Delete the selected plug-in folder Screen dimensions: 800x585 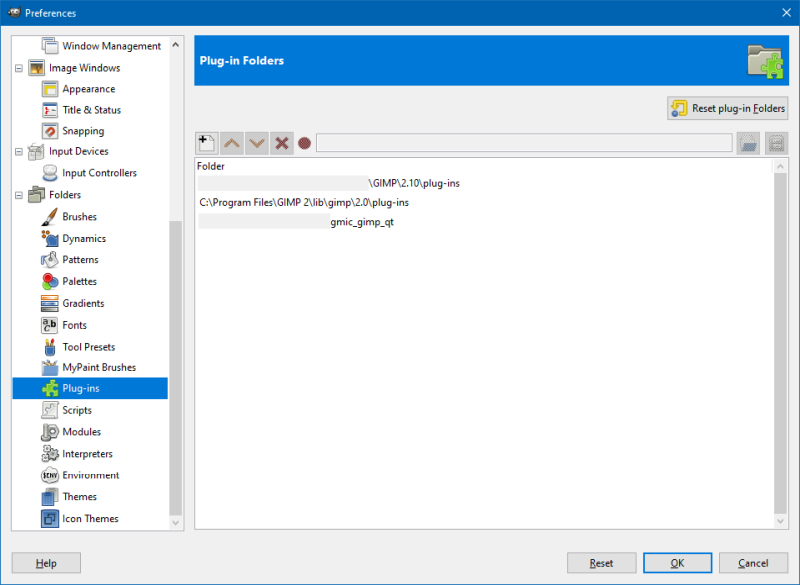coord(281,142)
